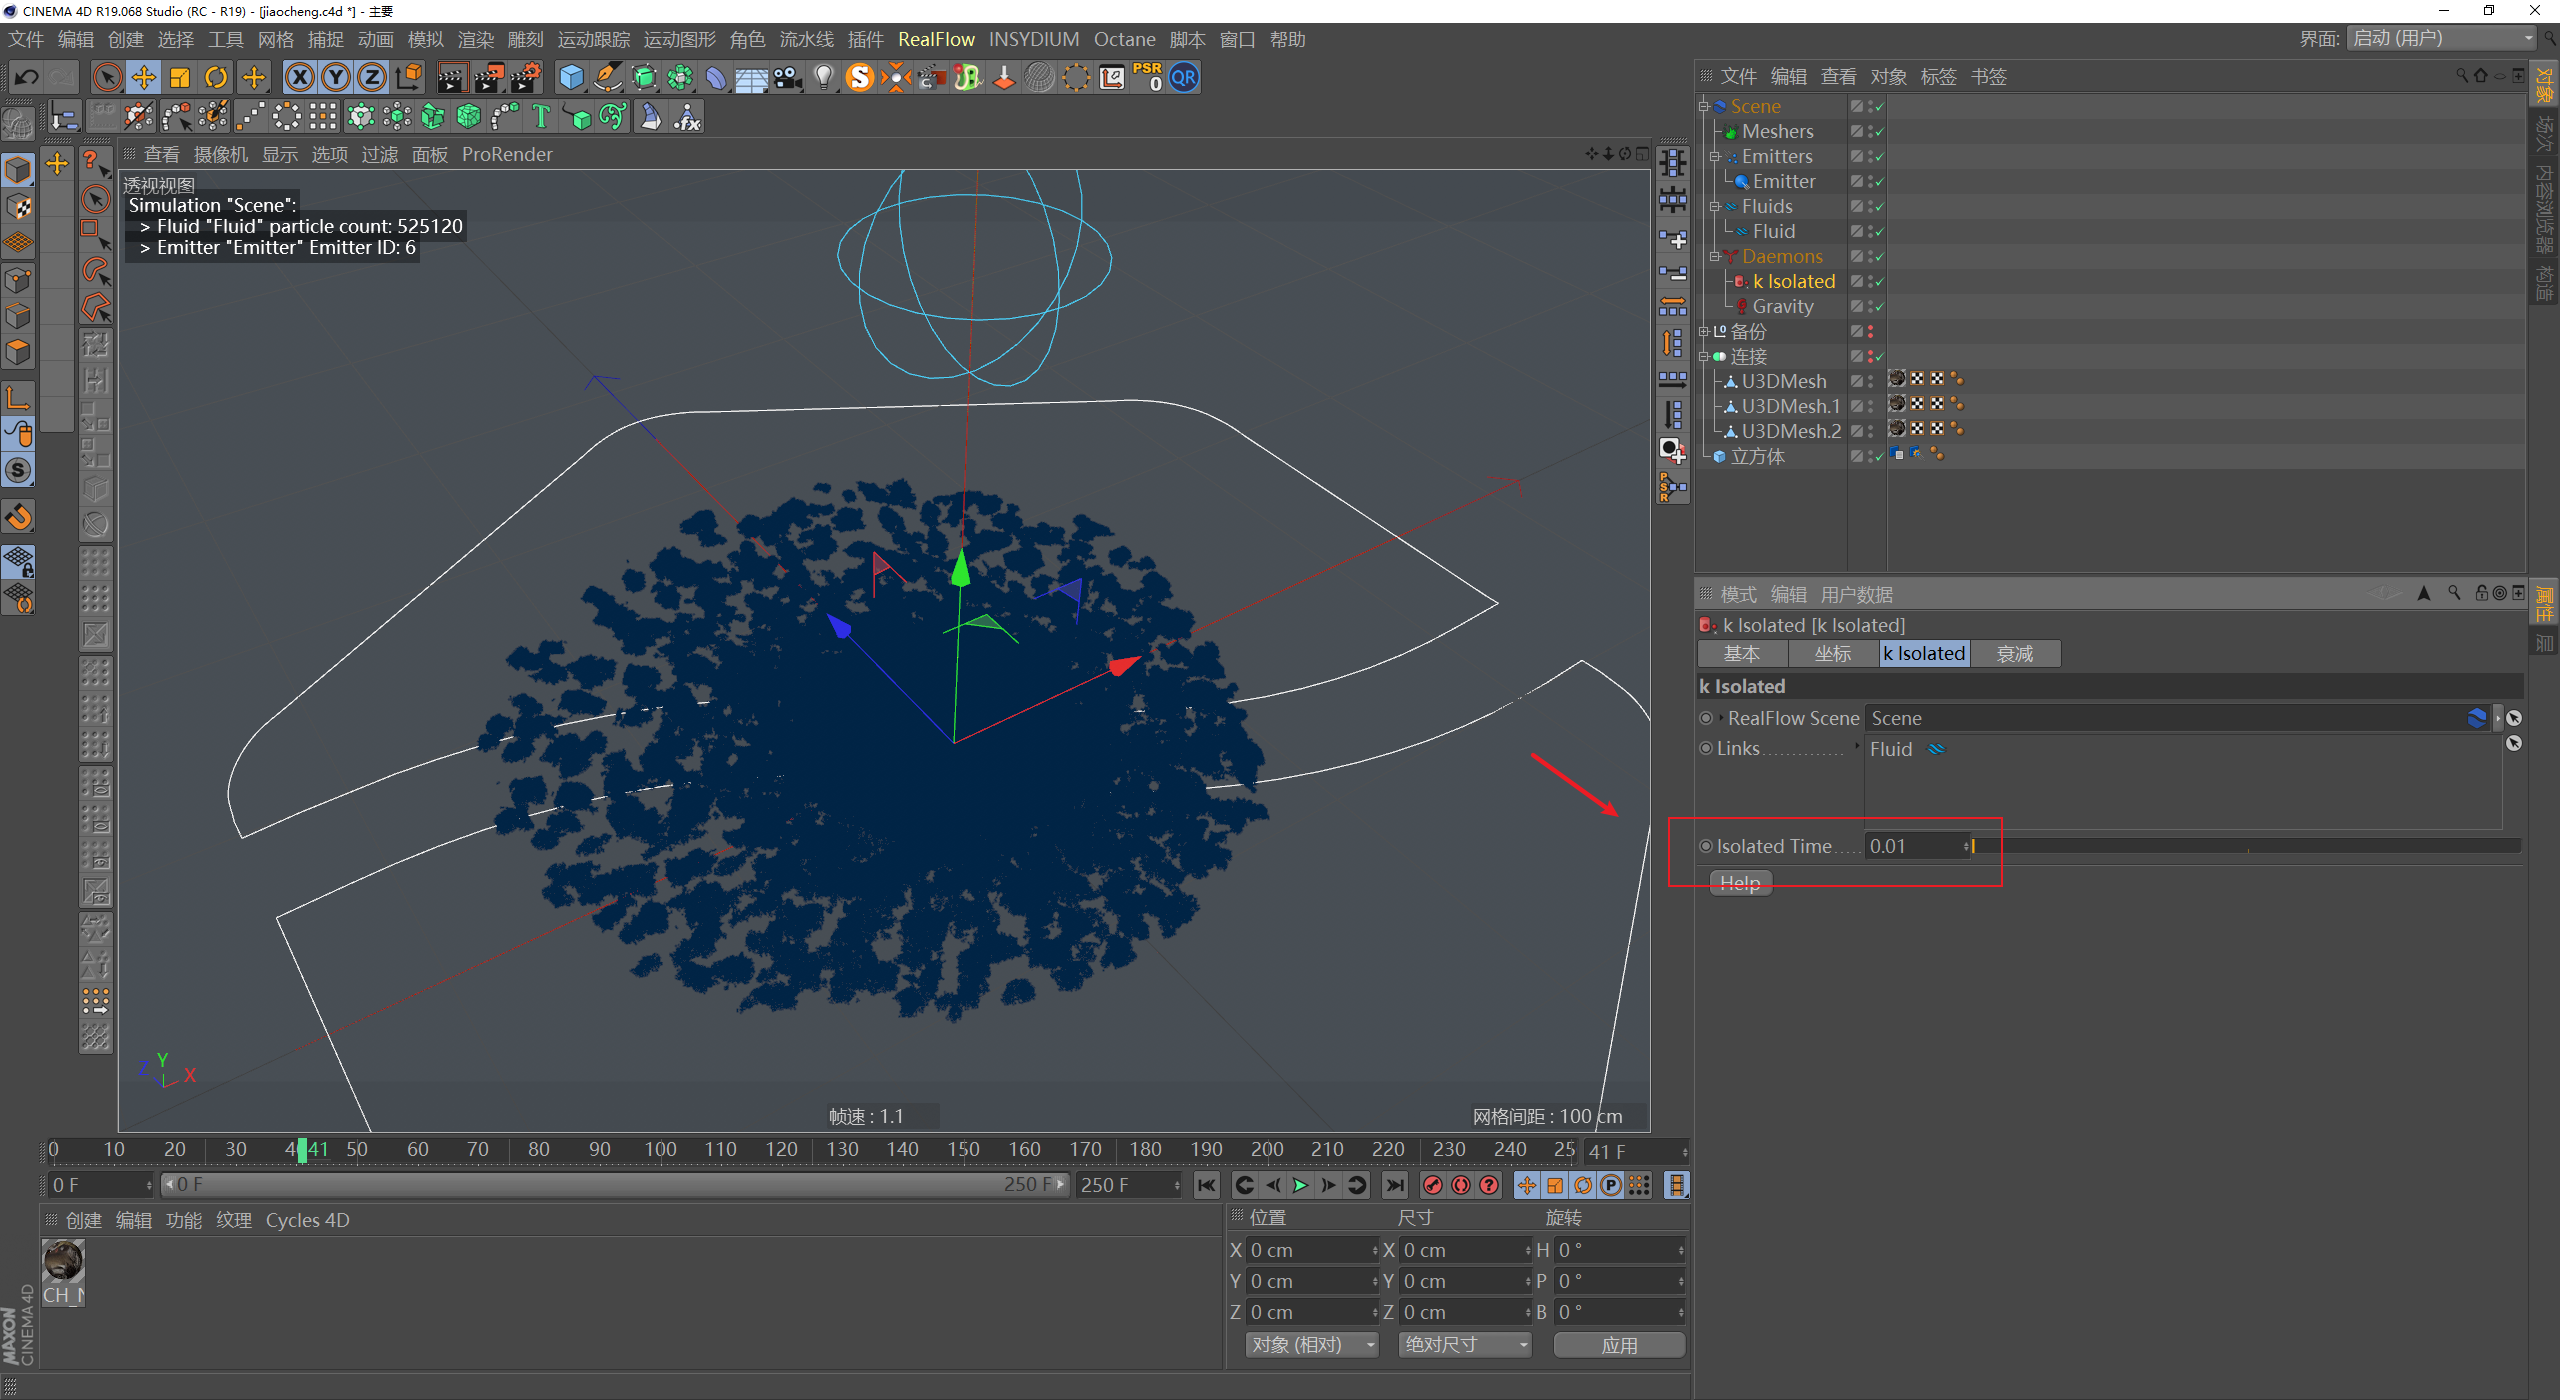Image resolution: width=2560 pixels, height=1400 pixels.
Task: Open the 界面 layout dropdown
Action: click(2442, 39)
